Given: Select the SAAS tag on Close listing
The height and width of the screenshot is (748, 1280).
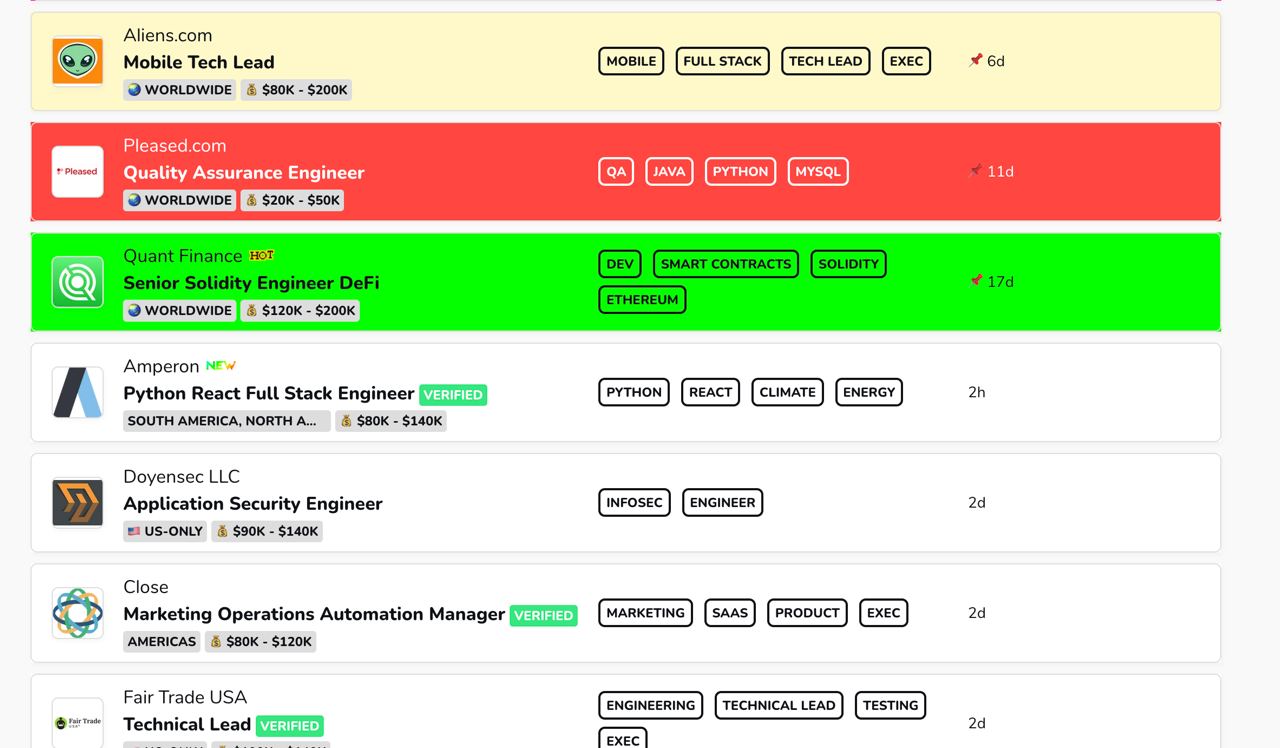Looking at the screenshot, I should tap(730, 613).
